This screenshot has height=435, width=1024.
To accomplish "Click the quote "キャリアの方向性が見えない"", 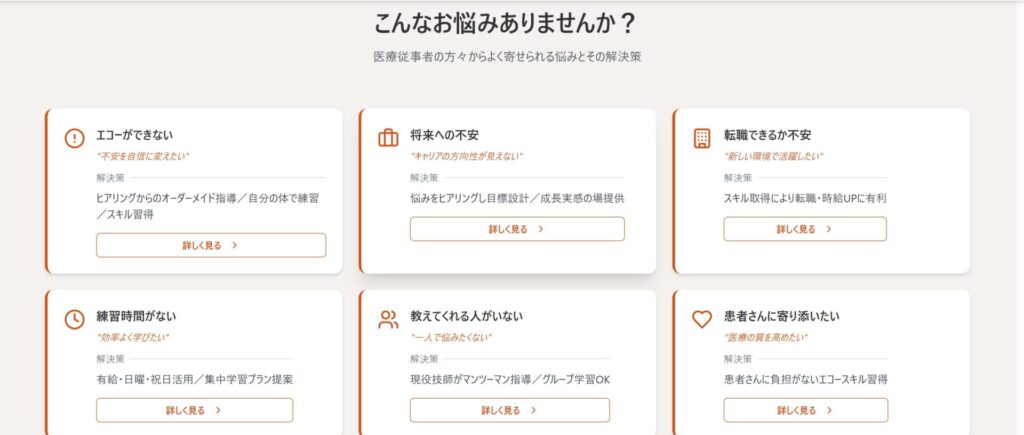I will click(466, 156).
